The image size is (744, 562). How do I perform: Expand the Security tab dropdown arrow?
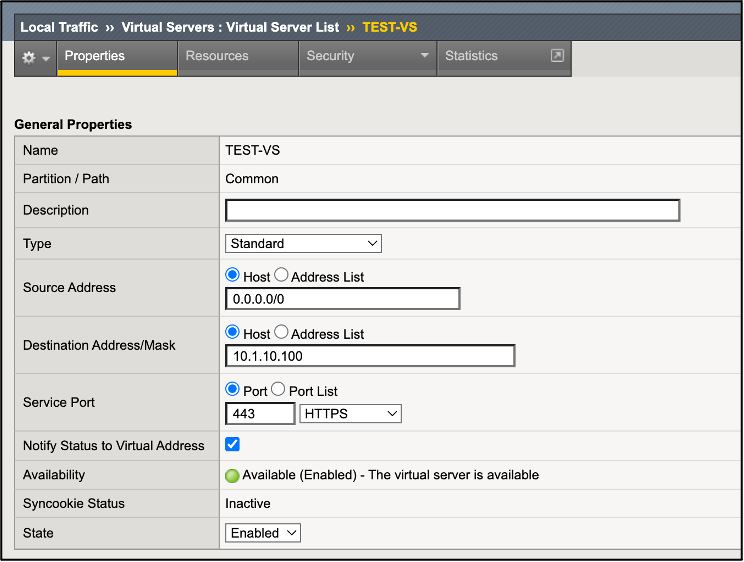tap(424, 56)
